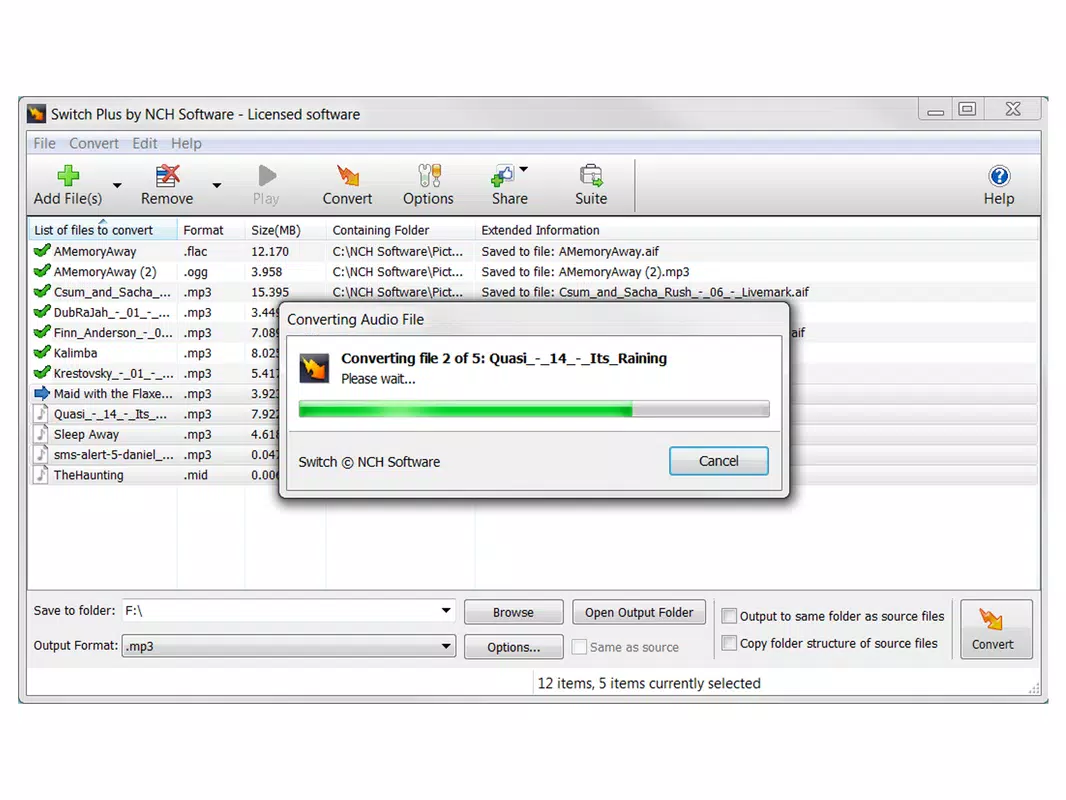The height and width of the screenshot is (800, 1066).
Task: Click the Open Output Folder button
Action: [639, 612]
